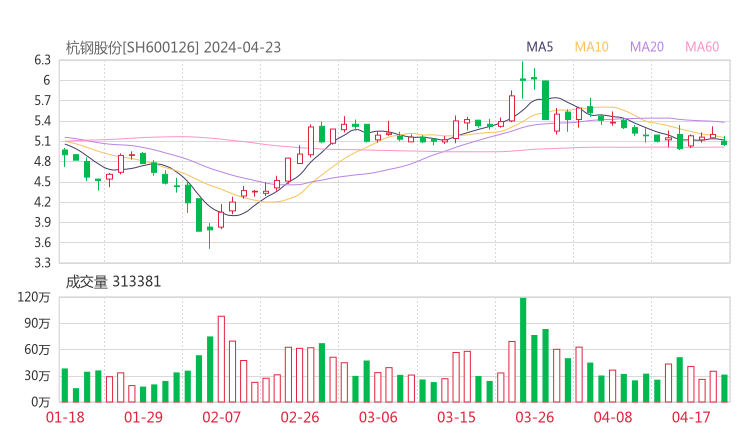Click the tallest red volume bar at 02-07
Image resolution: width=740 pixels, height=440 pixels.
[221, 359]
